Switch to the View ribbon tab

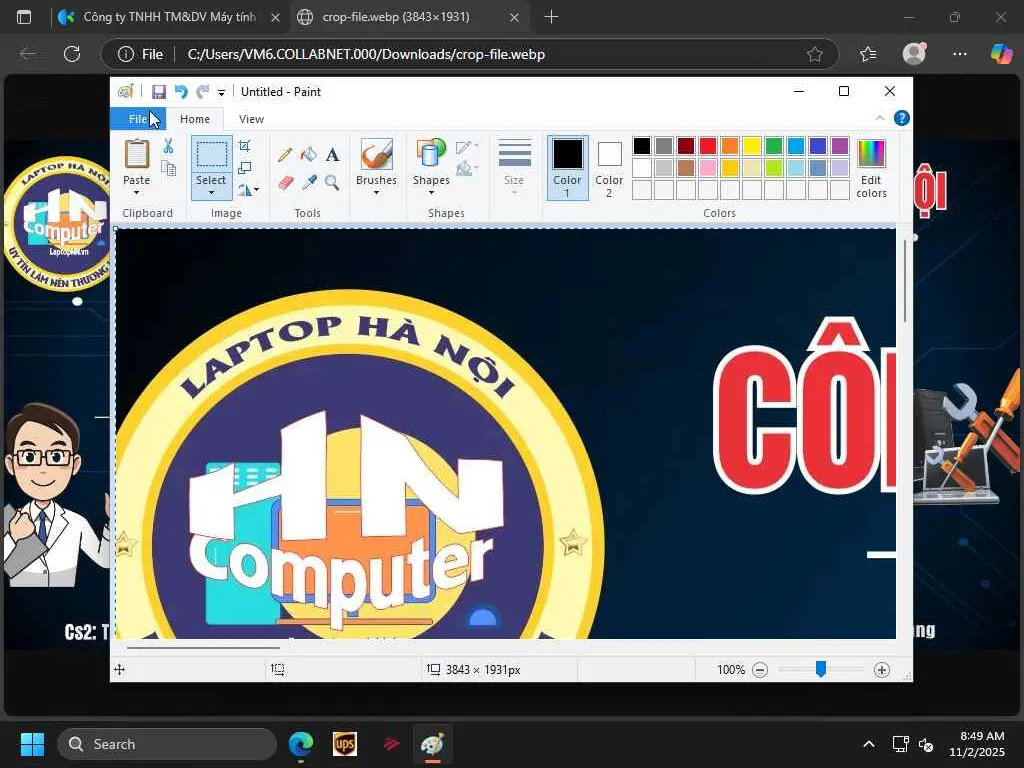coord(251,119)
